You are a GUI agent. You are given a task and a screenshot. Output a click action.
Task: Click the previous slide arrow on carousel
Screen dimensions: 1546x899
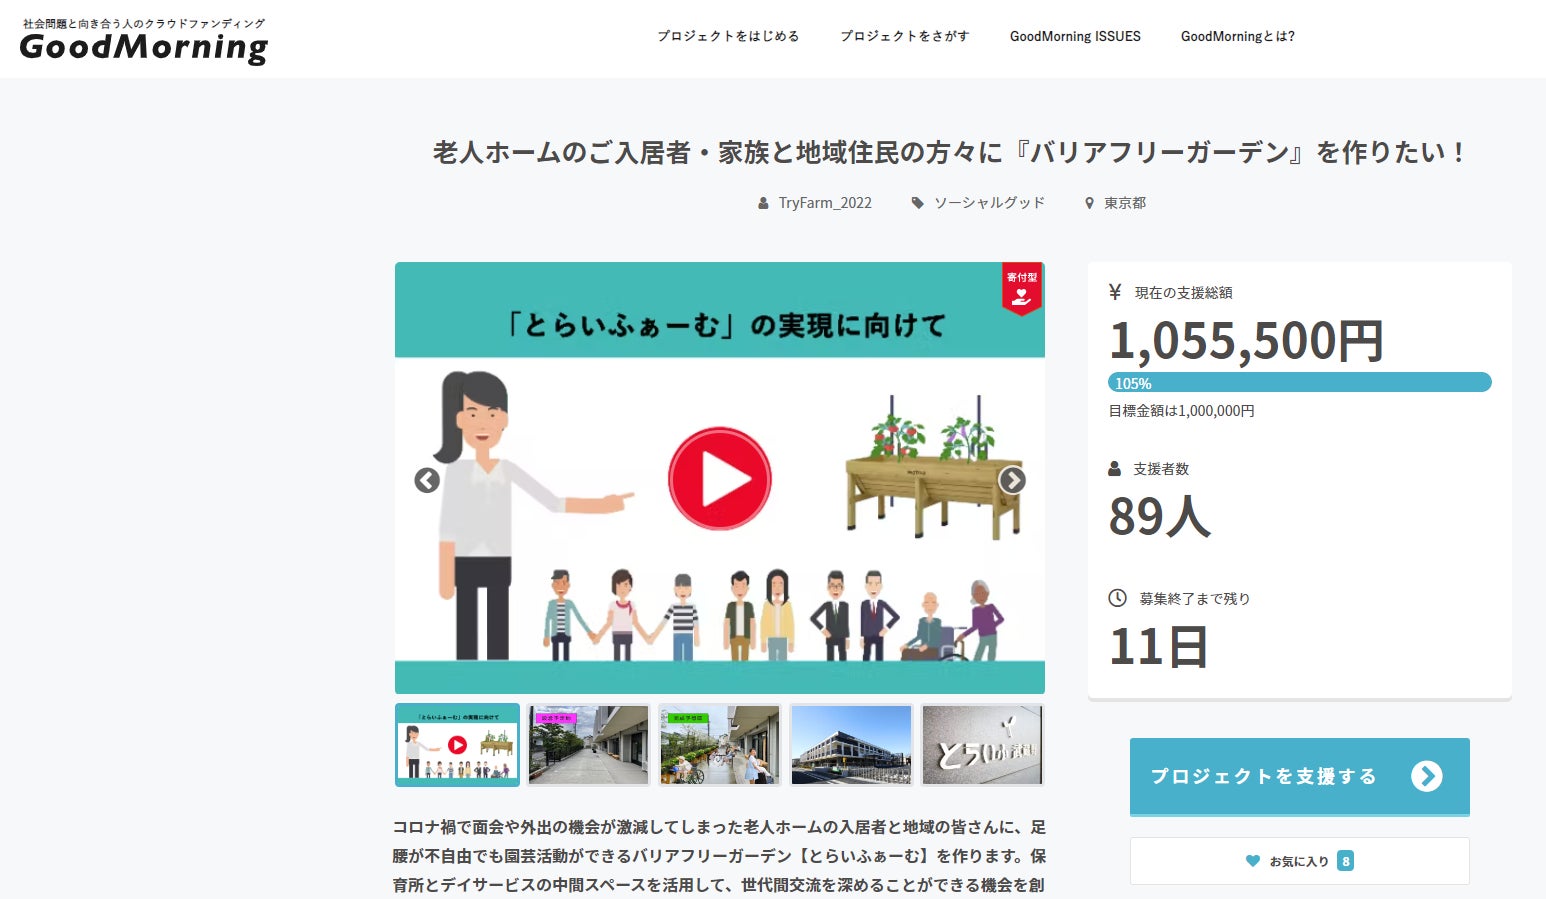coord(427,481)
